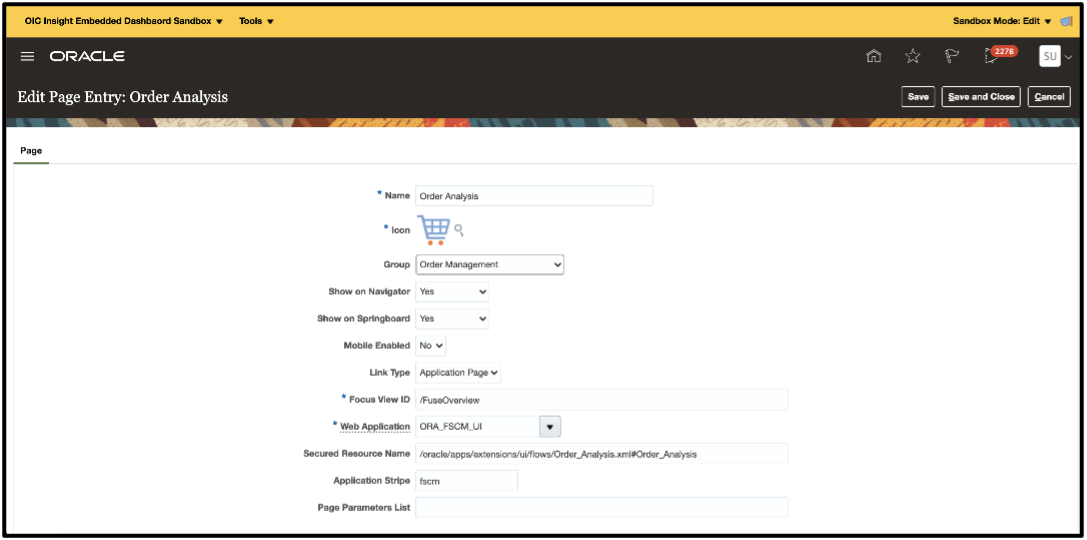Open the hamburger navigator menu
The height and width of the screenshot is (540, 1087).
tap(27, 56)
